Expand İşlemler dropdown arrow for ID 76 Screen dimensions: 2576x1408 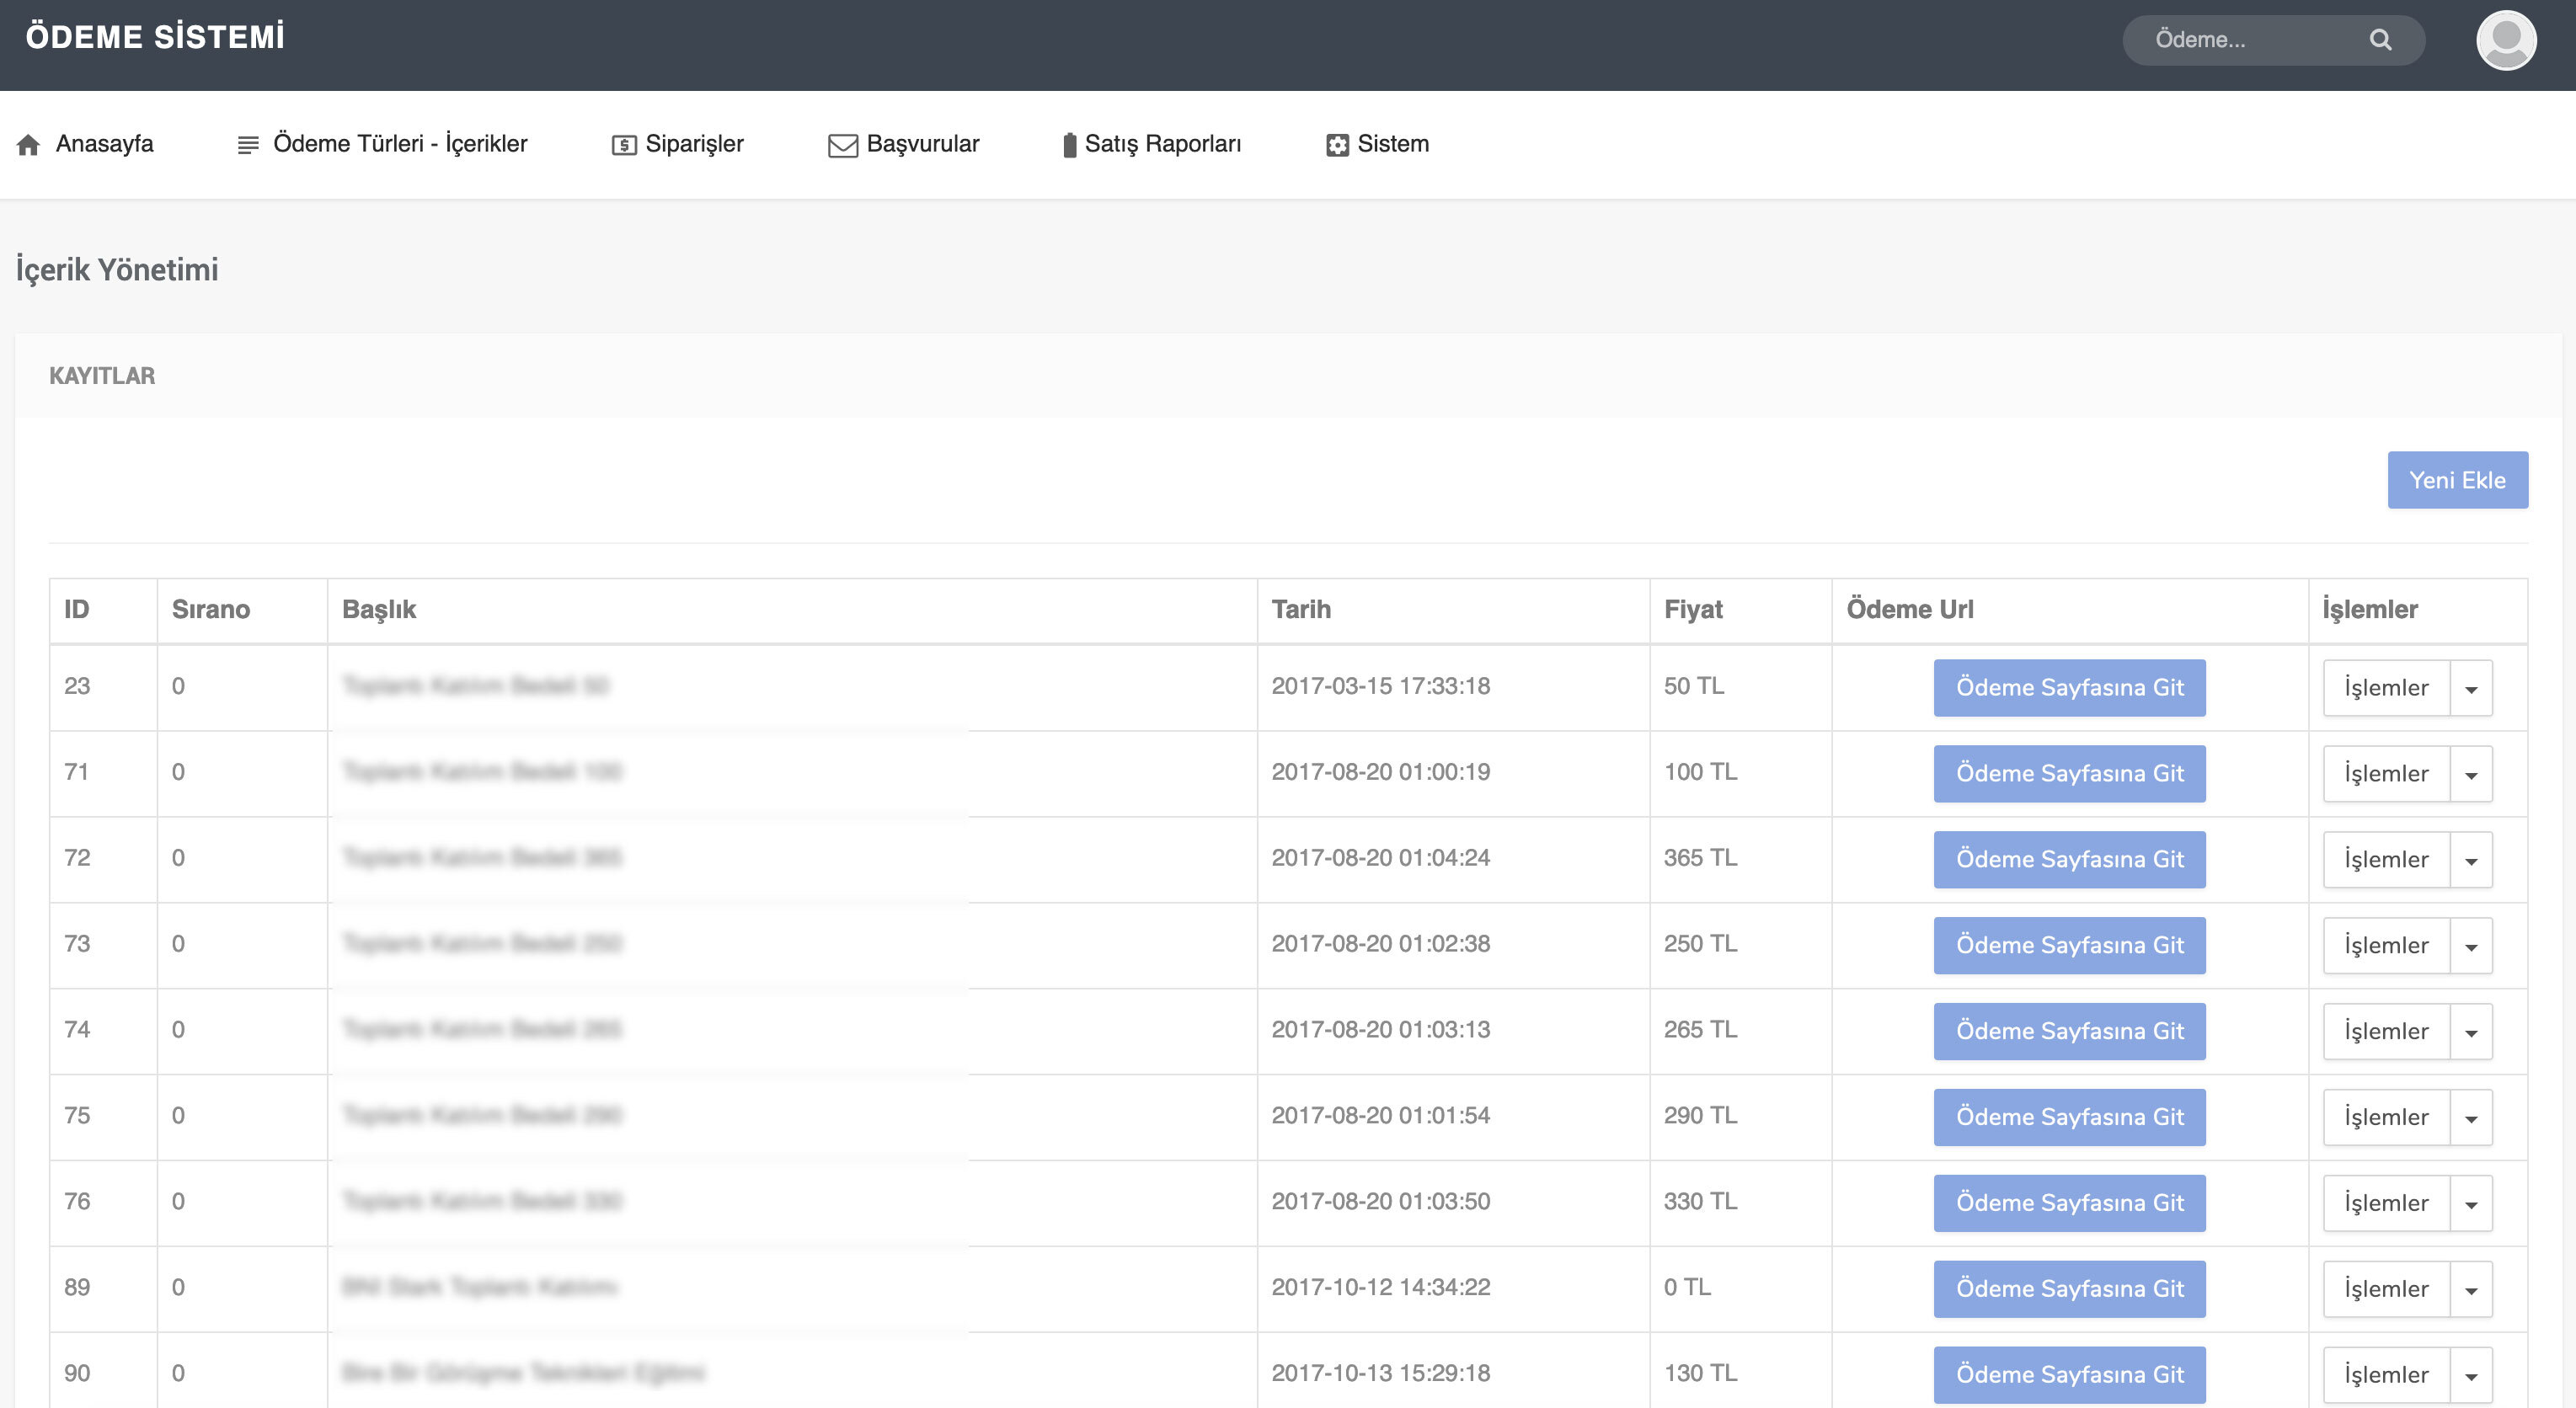[2471, 1204]
